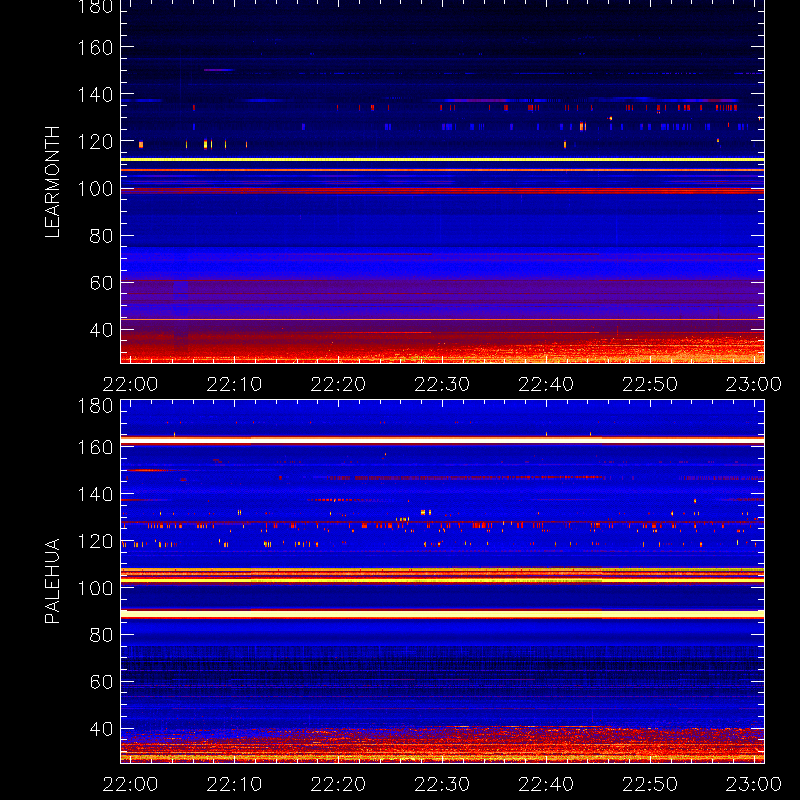Viewport: 800px width, 800px height.
Task: Select the 160 tick label on the Learmonth plot
Action: 95,48
